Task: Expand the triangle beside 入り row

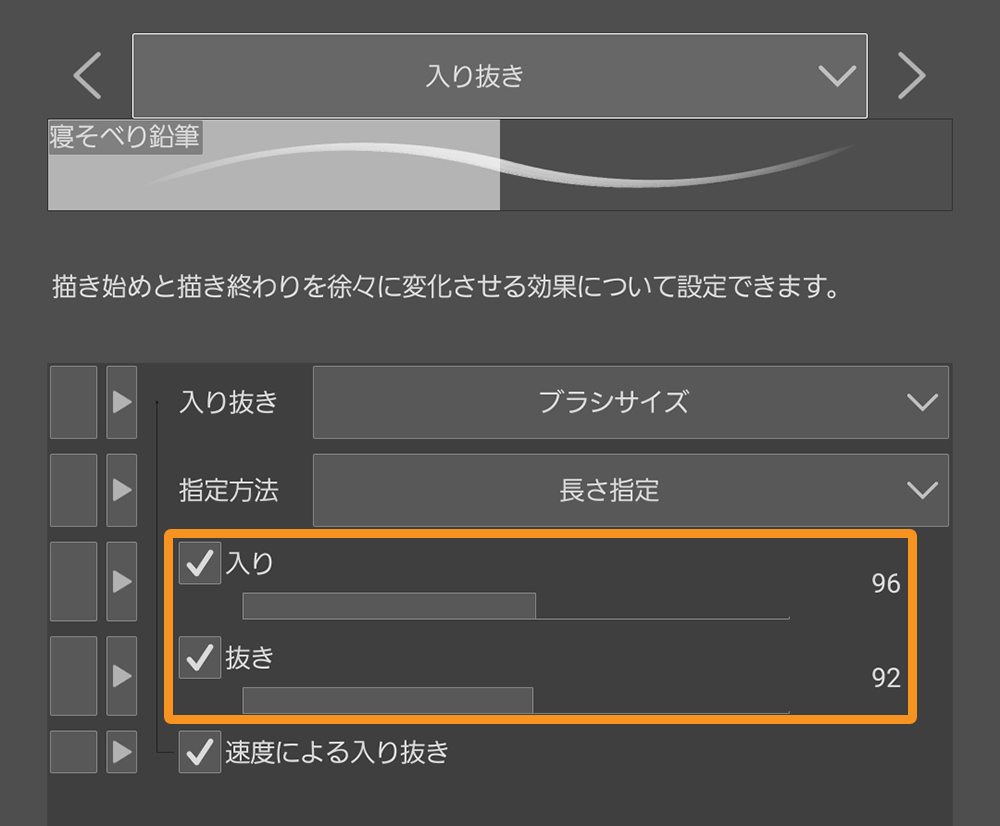Action: [x=122, y=581]
